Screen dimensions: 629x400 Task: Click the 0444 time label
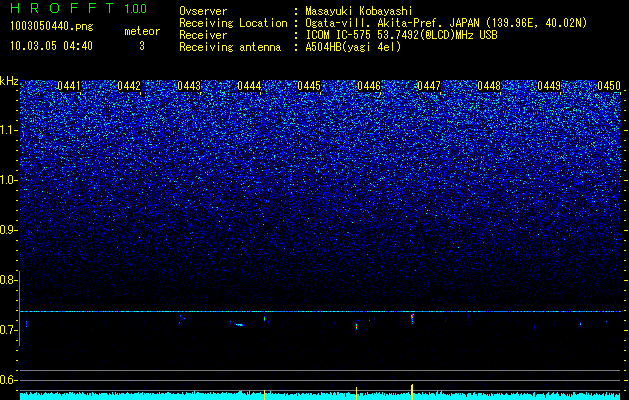[249, 86]
